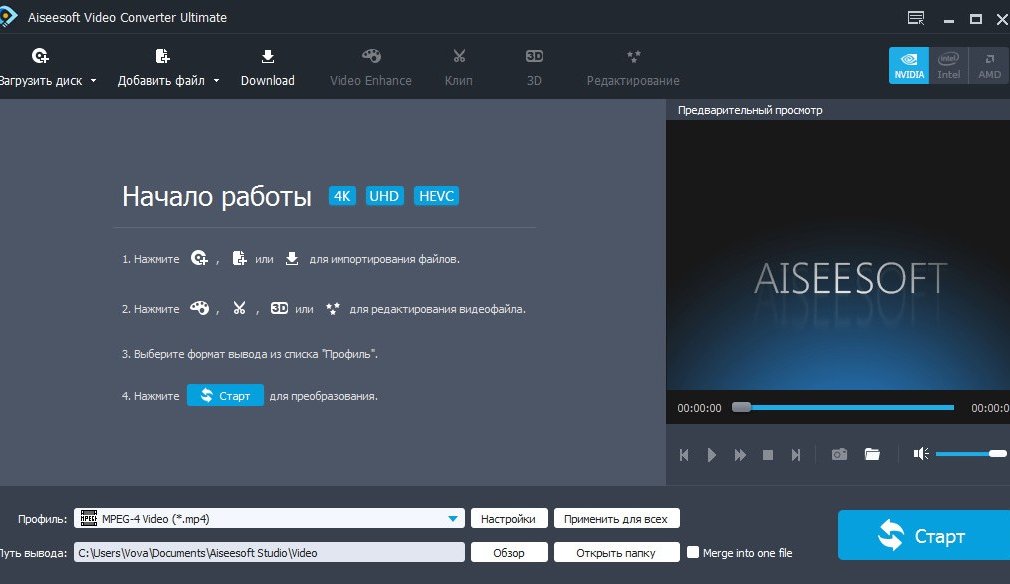Click the large Start (Старт) button
The width and height of the screenshot is (1010, 584).
pos(924,535)
